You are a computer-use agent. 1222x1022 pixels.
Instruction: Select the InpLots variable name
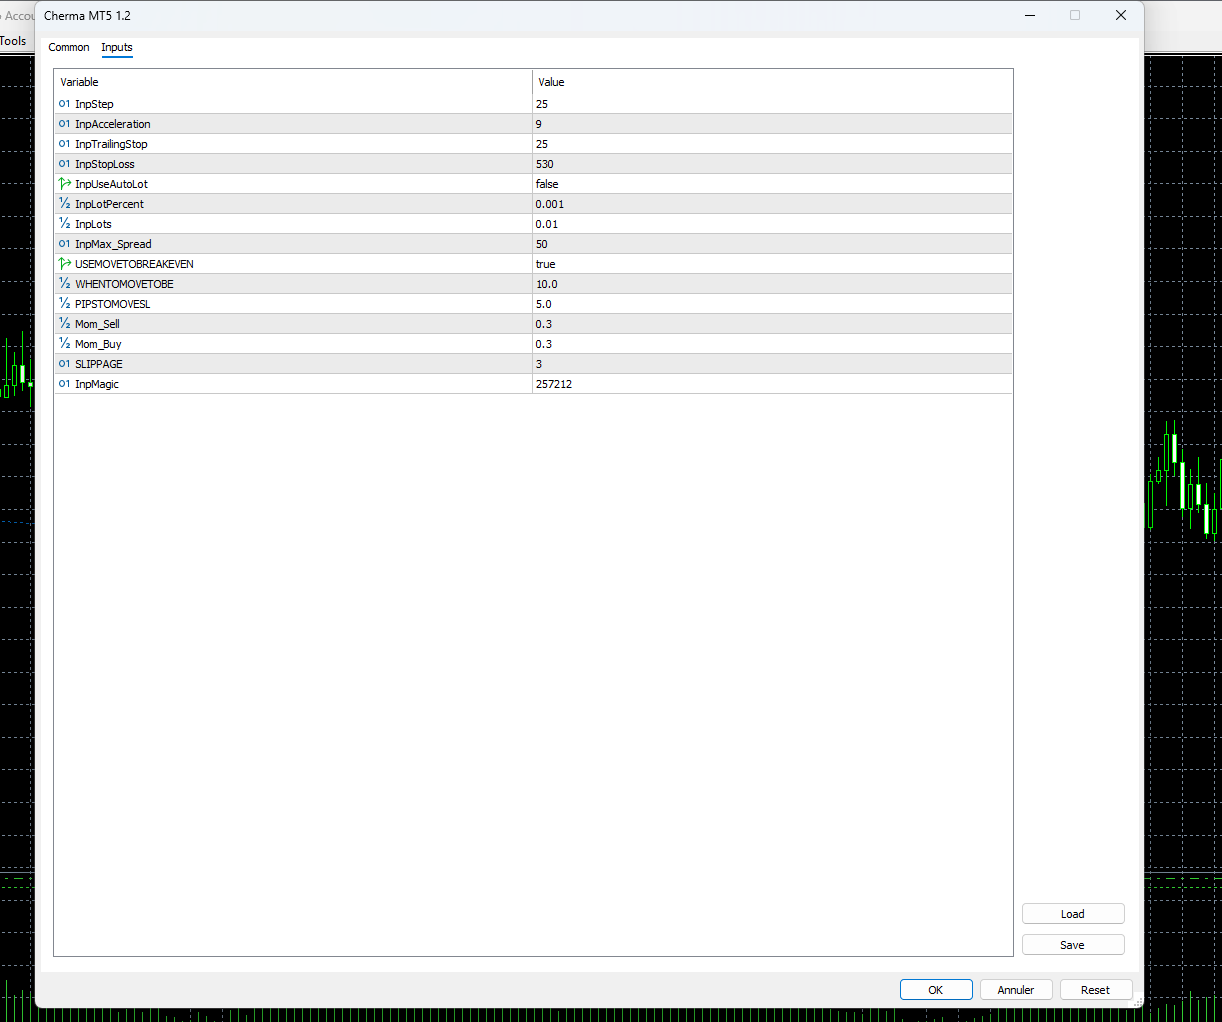[x=93, y=224]
